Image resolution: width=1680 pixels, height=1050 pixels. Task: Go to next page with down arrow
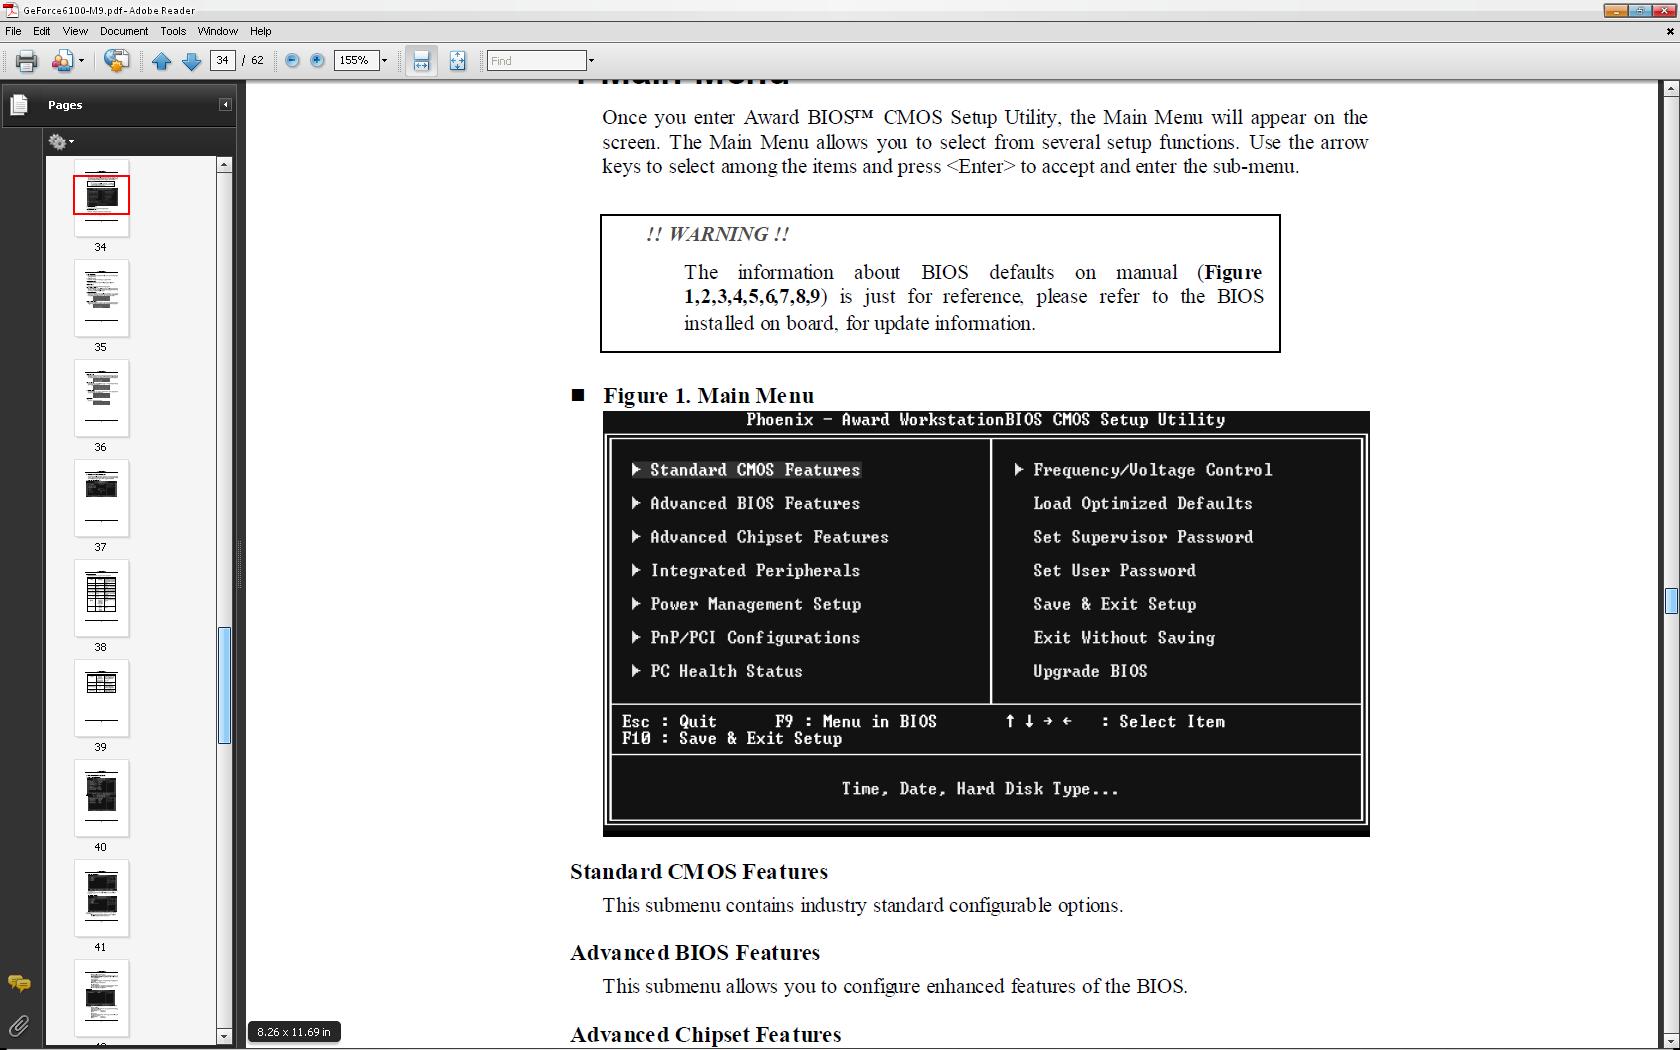(x=191, y=61)
